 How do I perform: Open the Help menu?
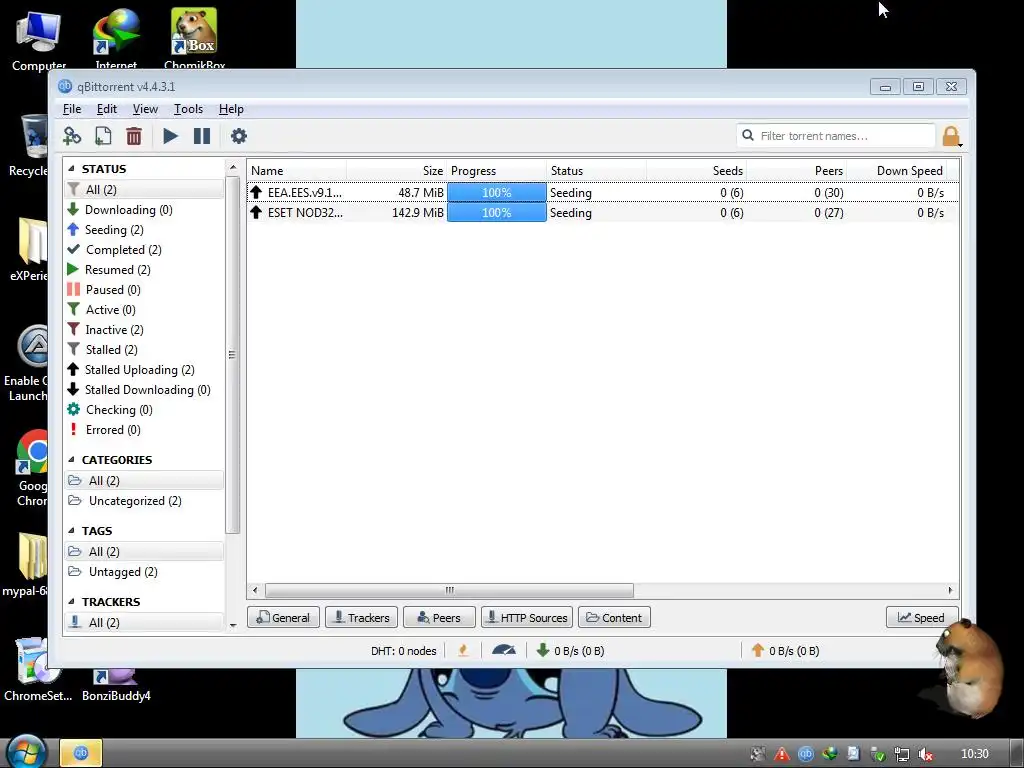231,109
